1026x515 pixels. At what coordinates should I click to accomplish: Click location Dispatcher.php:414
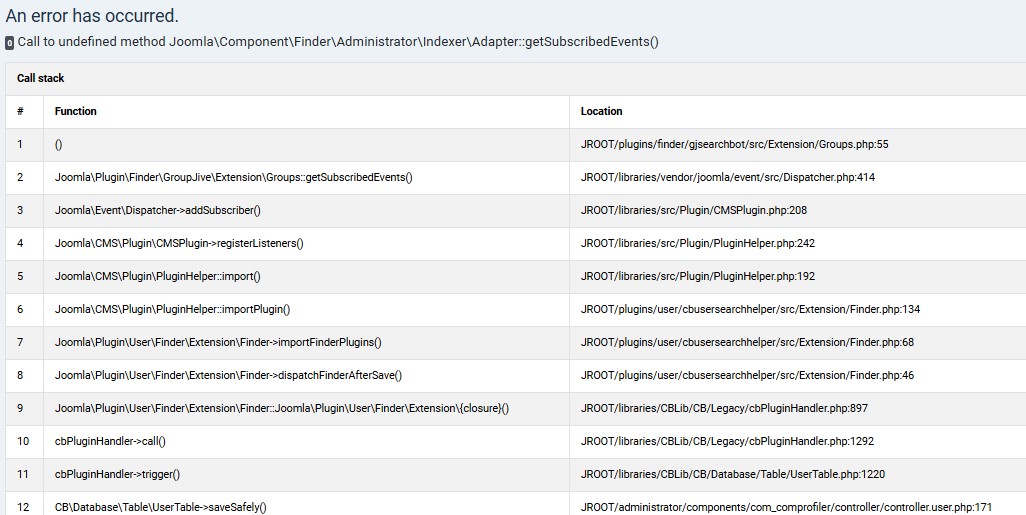pos(728,177)
